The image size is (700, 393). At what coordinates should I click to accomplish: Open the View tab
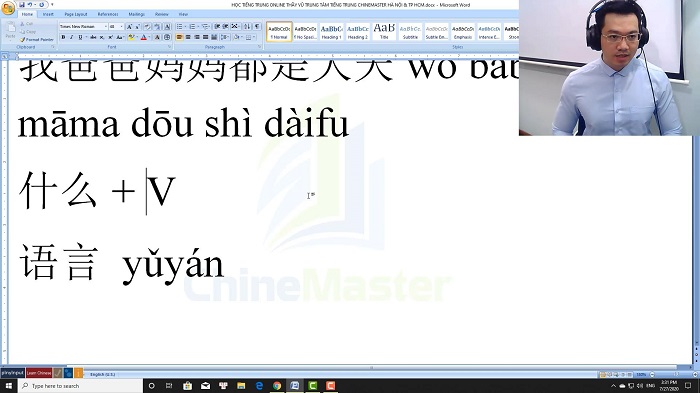click(x=183, y=14)
